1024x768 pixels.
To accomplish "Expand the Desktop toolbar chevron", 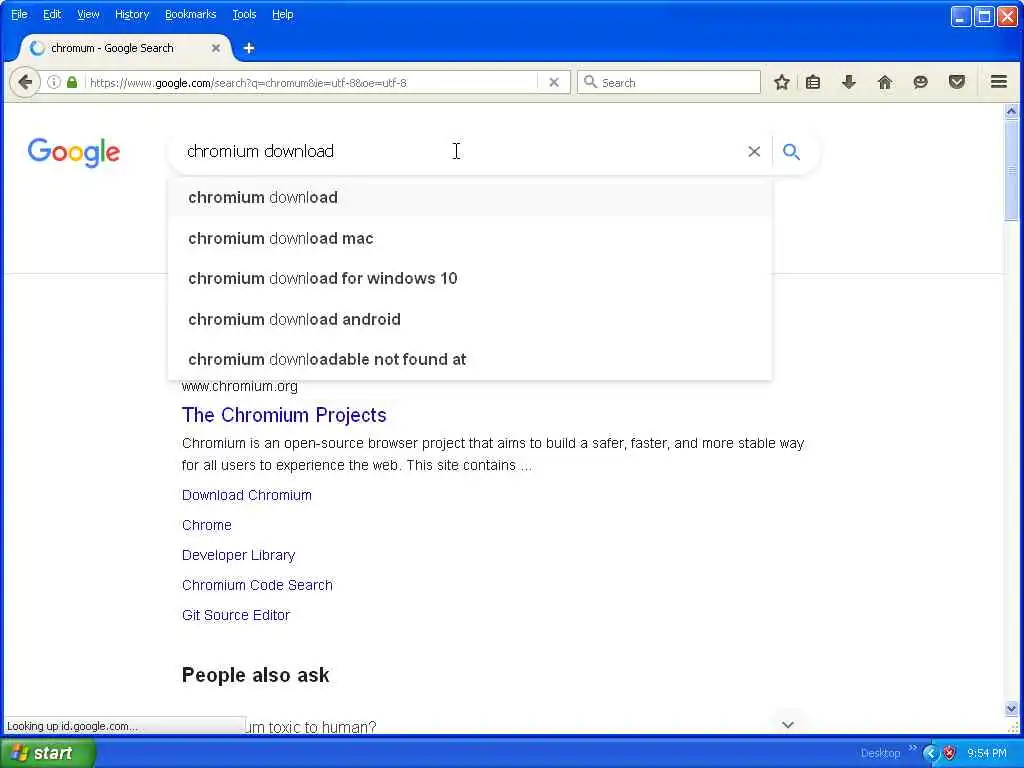I will coord(912,748).
